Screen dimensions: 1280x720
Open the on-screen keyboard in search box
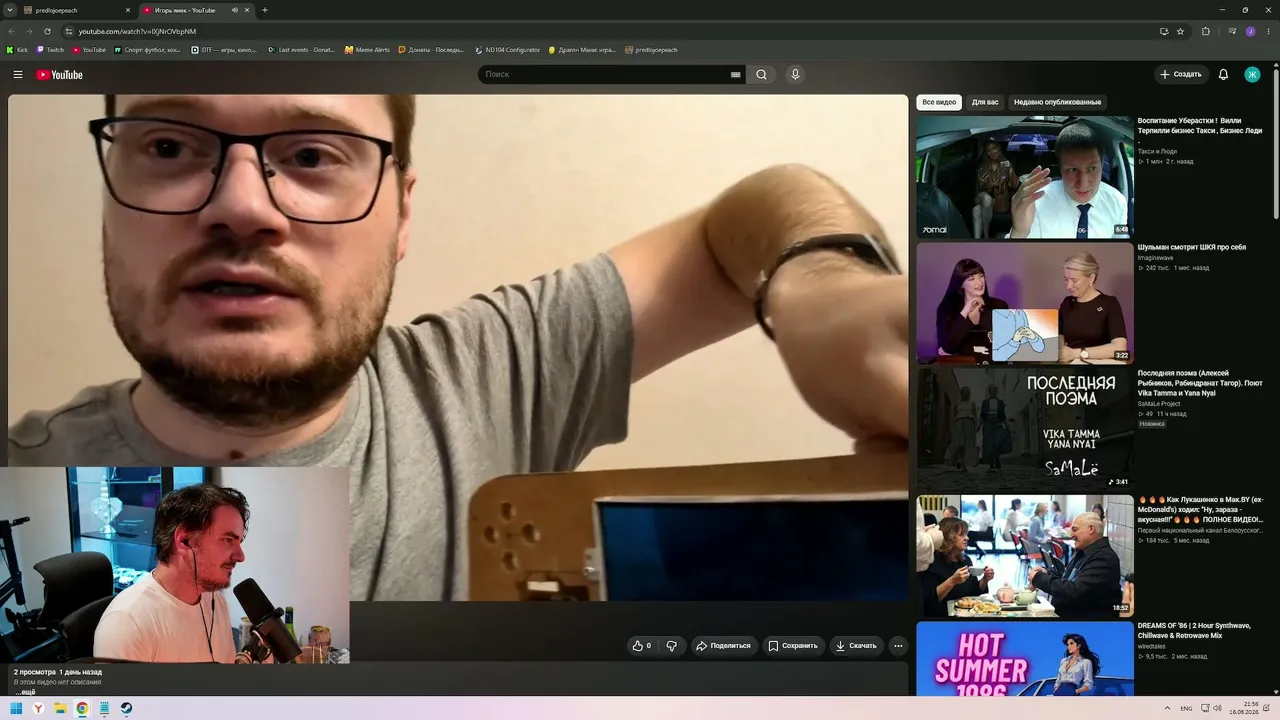[736, 75]
